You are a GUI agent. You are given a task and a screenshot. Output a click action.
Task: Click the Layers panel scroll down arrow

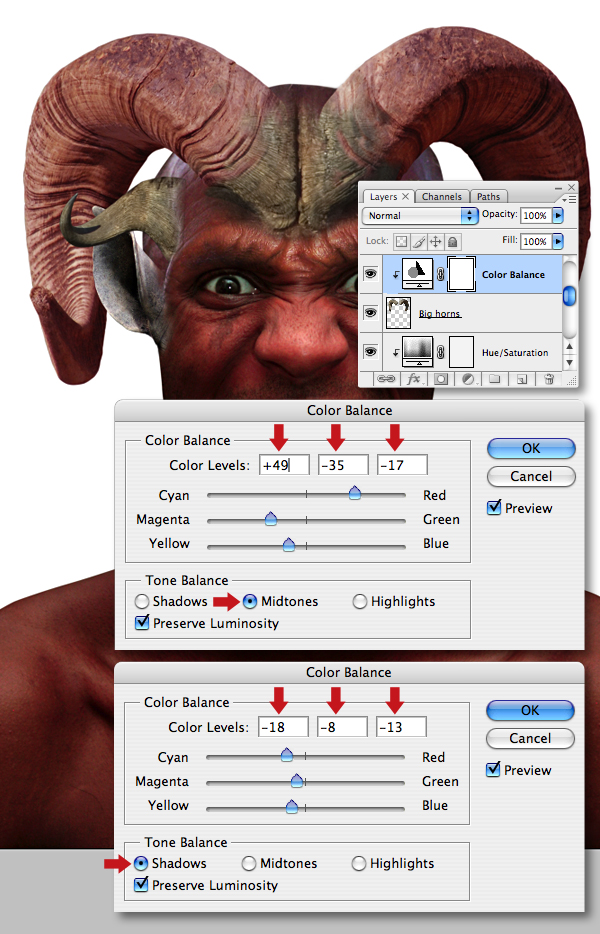click(x=570, y=362)
